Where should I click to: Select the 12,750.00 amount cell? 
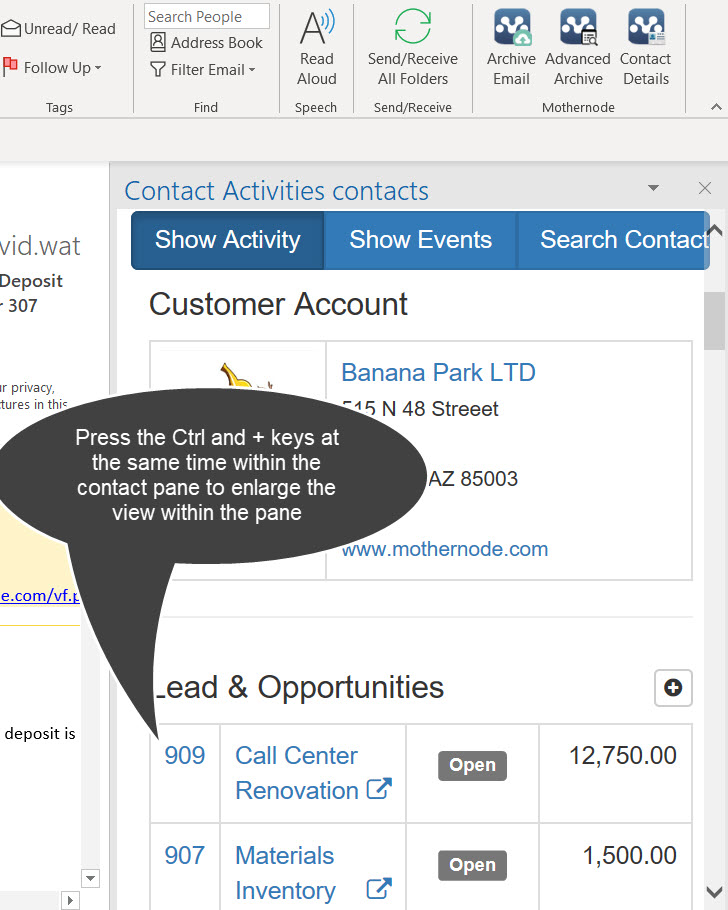tap(615, 773)
